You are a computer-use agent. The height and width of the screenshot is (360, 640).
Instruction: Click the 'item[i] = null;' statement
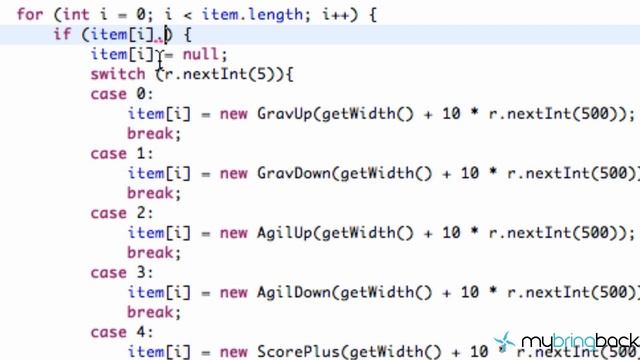point(159,54)
